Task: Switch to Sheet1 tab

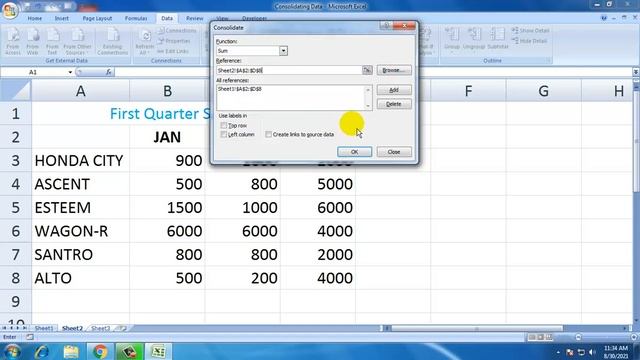Action: pyautogui.click(x=44, y=328)
